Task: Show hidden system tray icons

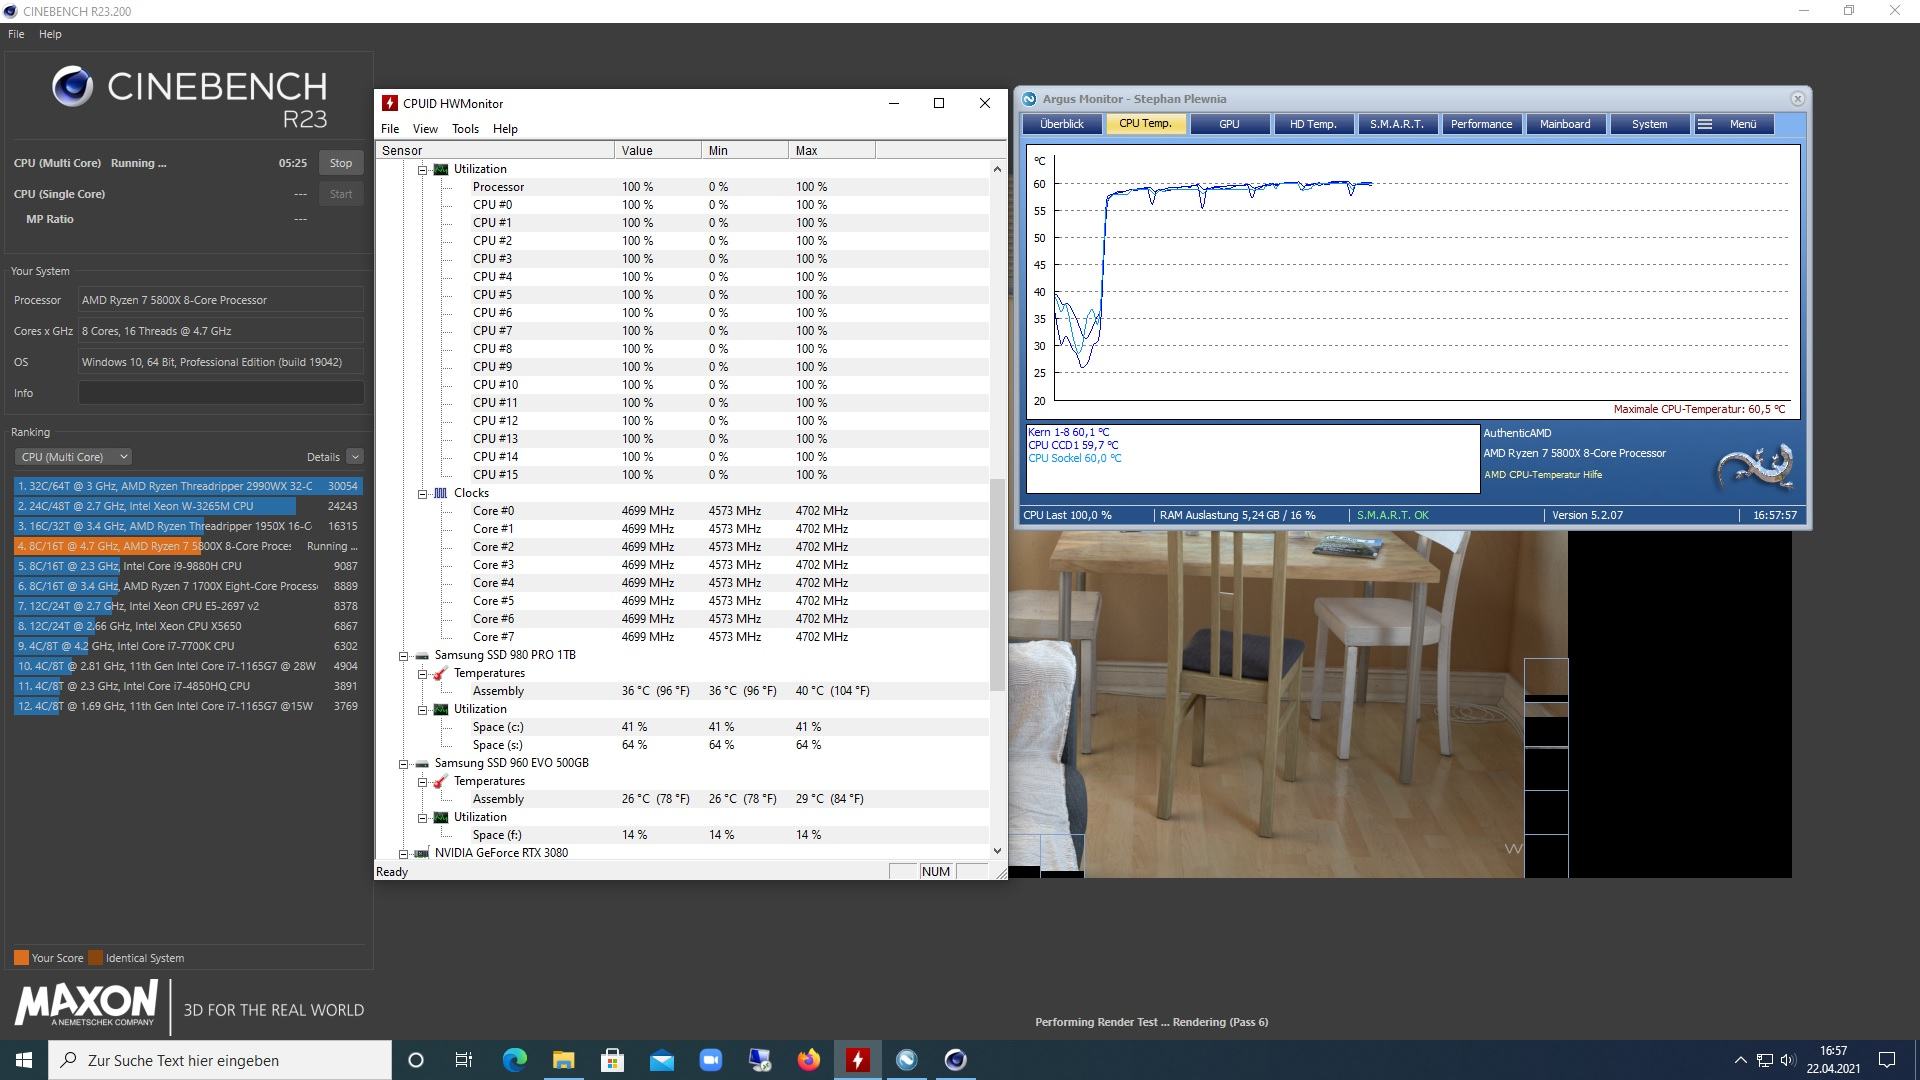Action: 1740,1060
